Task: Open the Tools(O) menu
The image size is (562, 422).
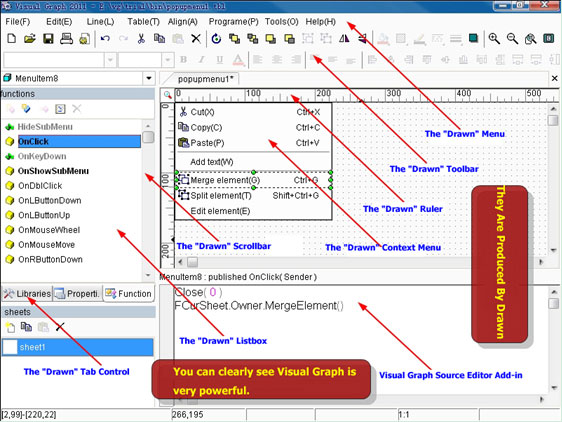Action: (x=281, y=22)
